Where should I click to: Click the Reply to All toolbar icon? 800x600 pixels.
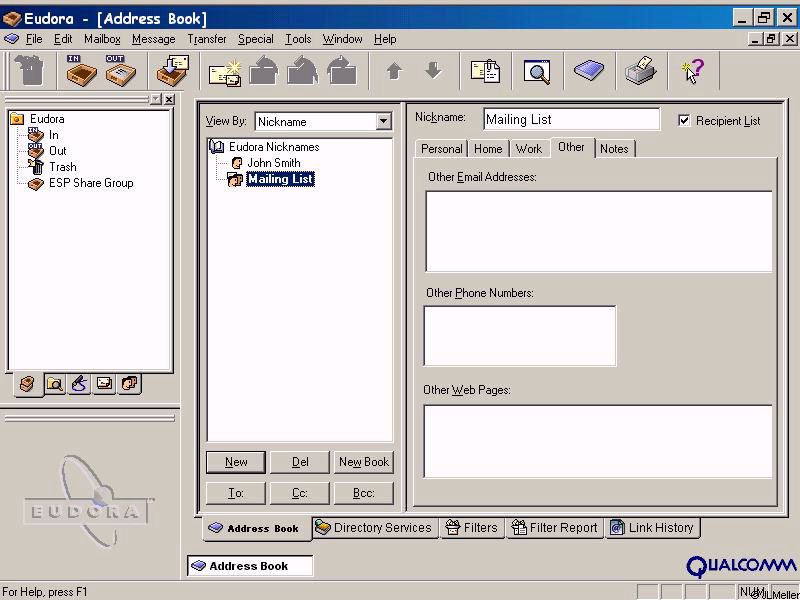coord(303,71)
